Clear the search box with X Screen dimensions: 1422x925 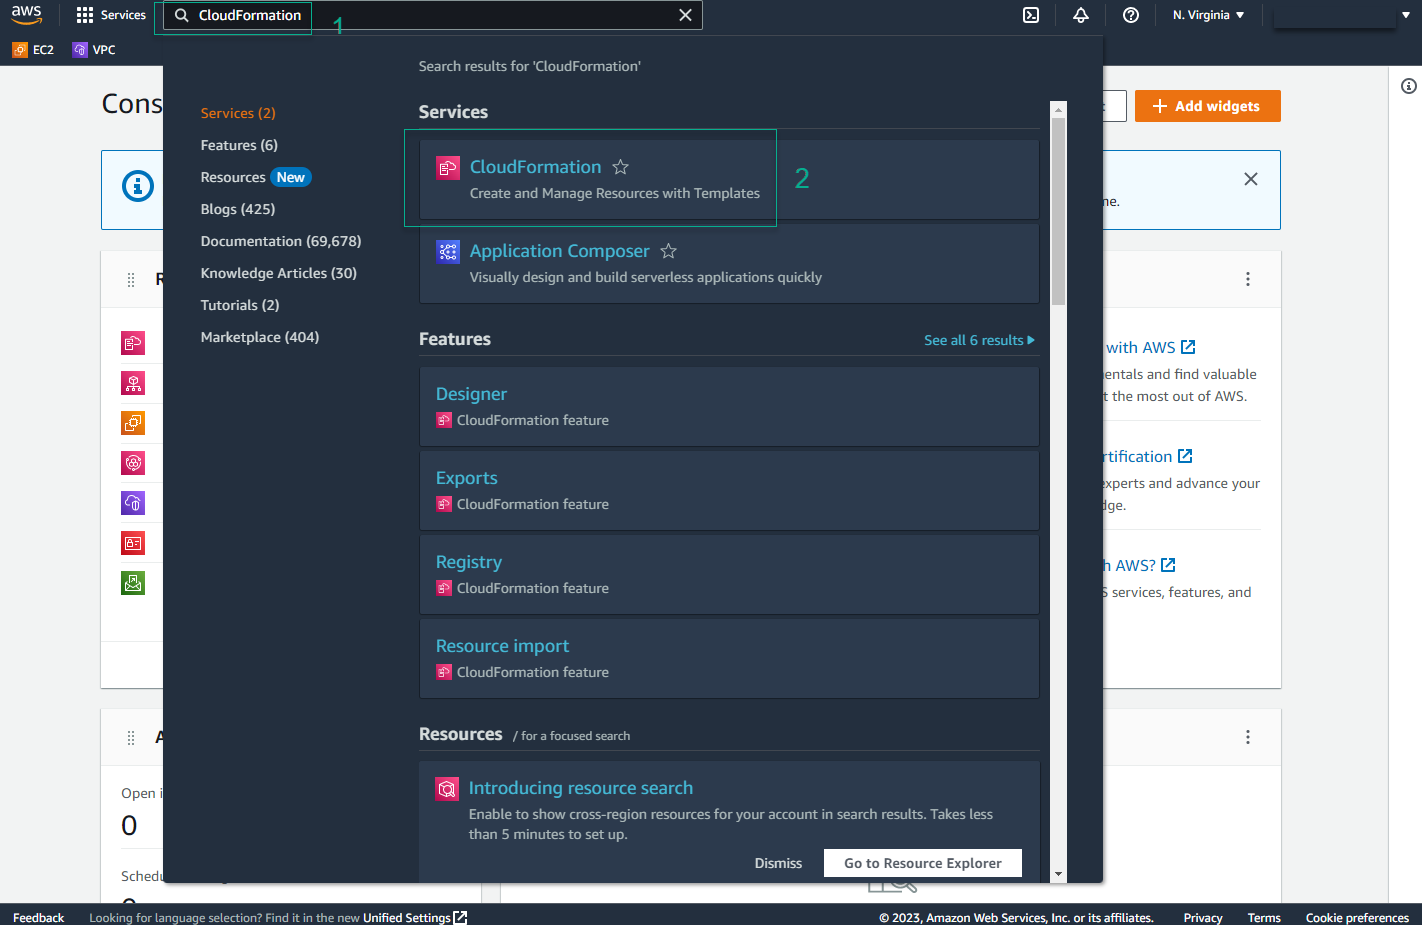click(x=685, y=15)
